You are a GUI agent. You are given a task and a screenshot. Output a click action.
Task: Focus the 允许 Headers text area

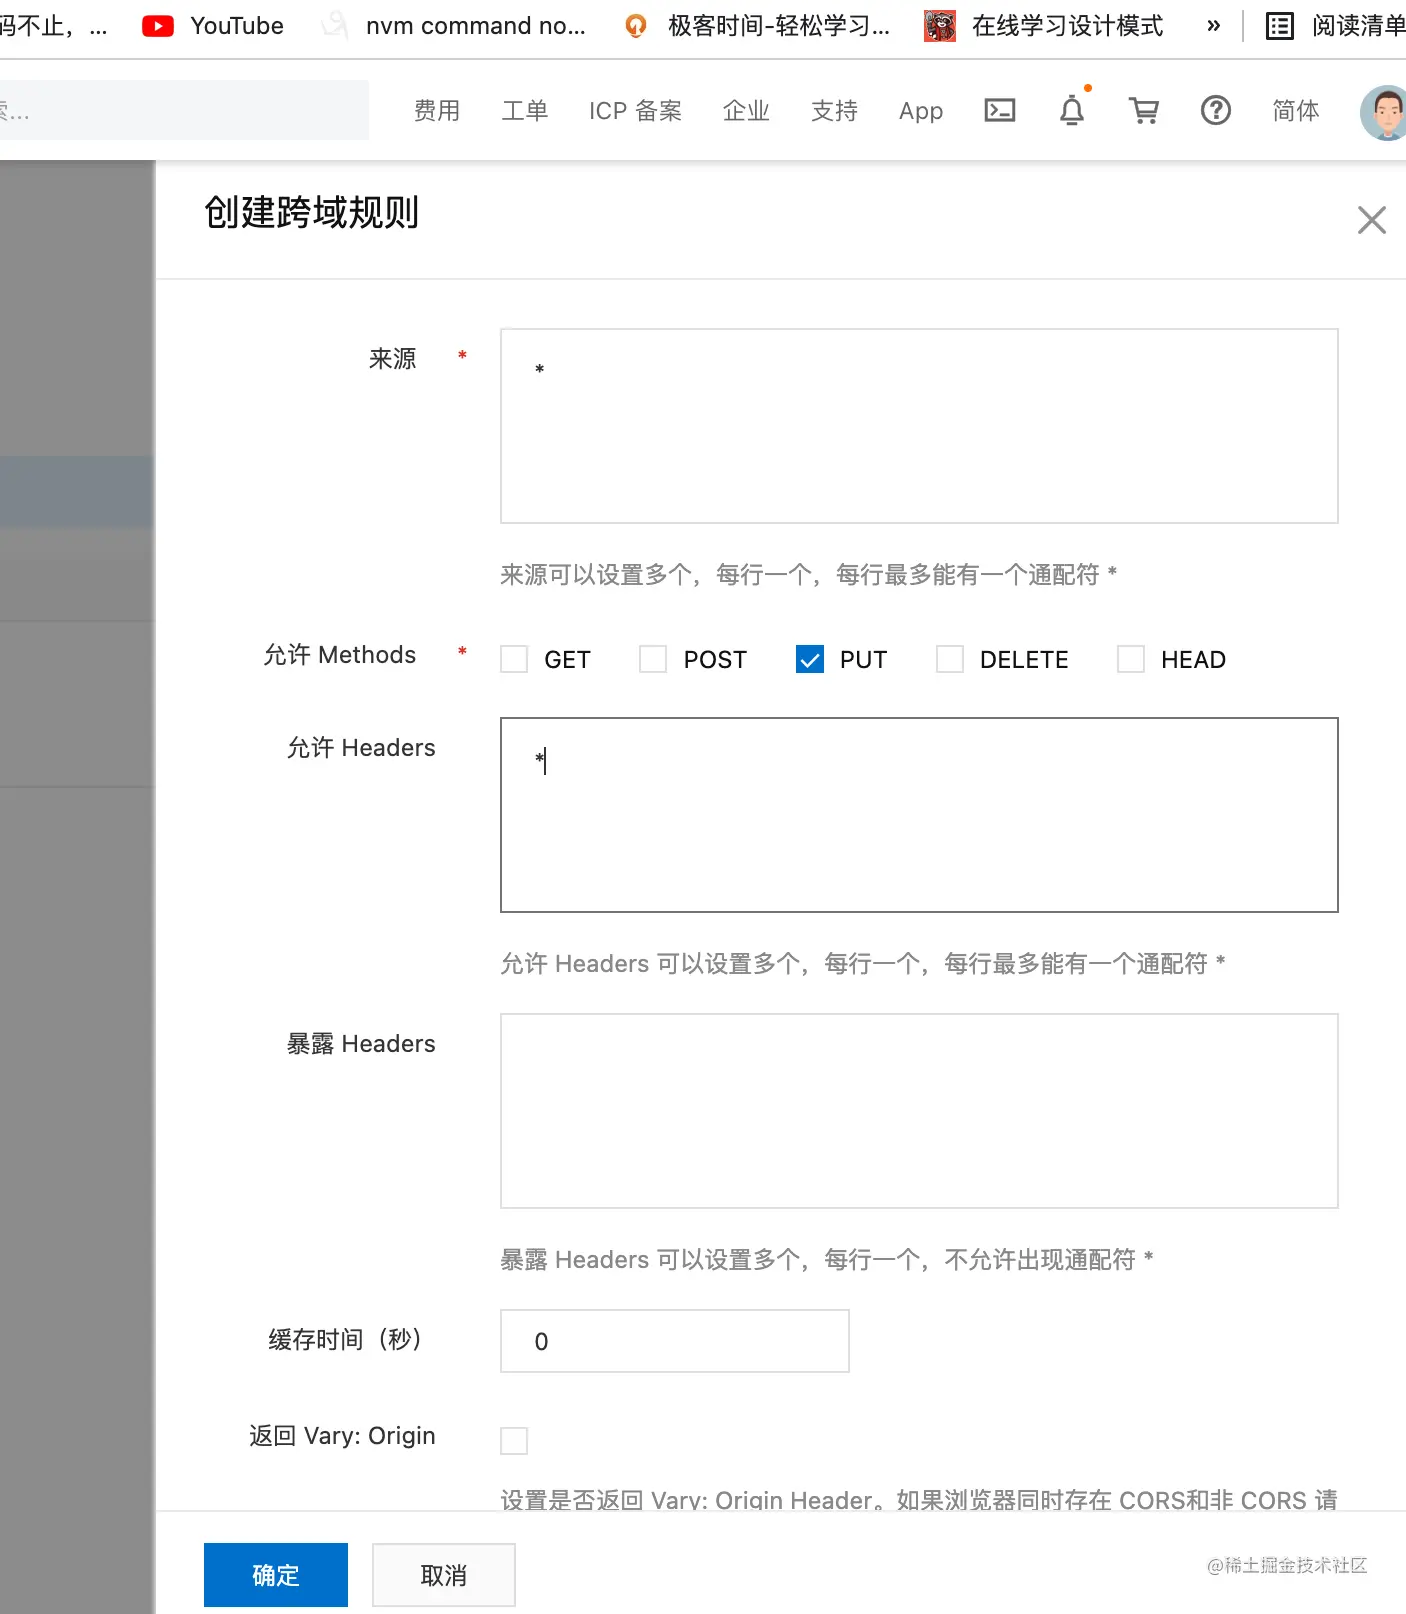[919, 815]
